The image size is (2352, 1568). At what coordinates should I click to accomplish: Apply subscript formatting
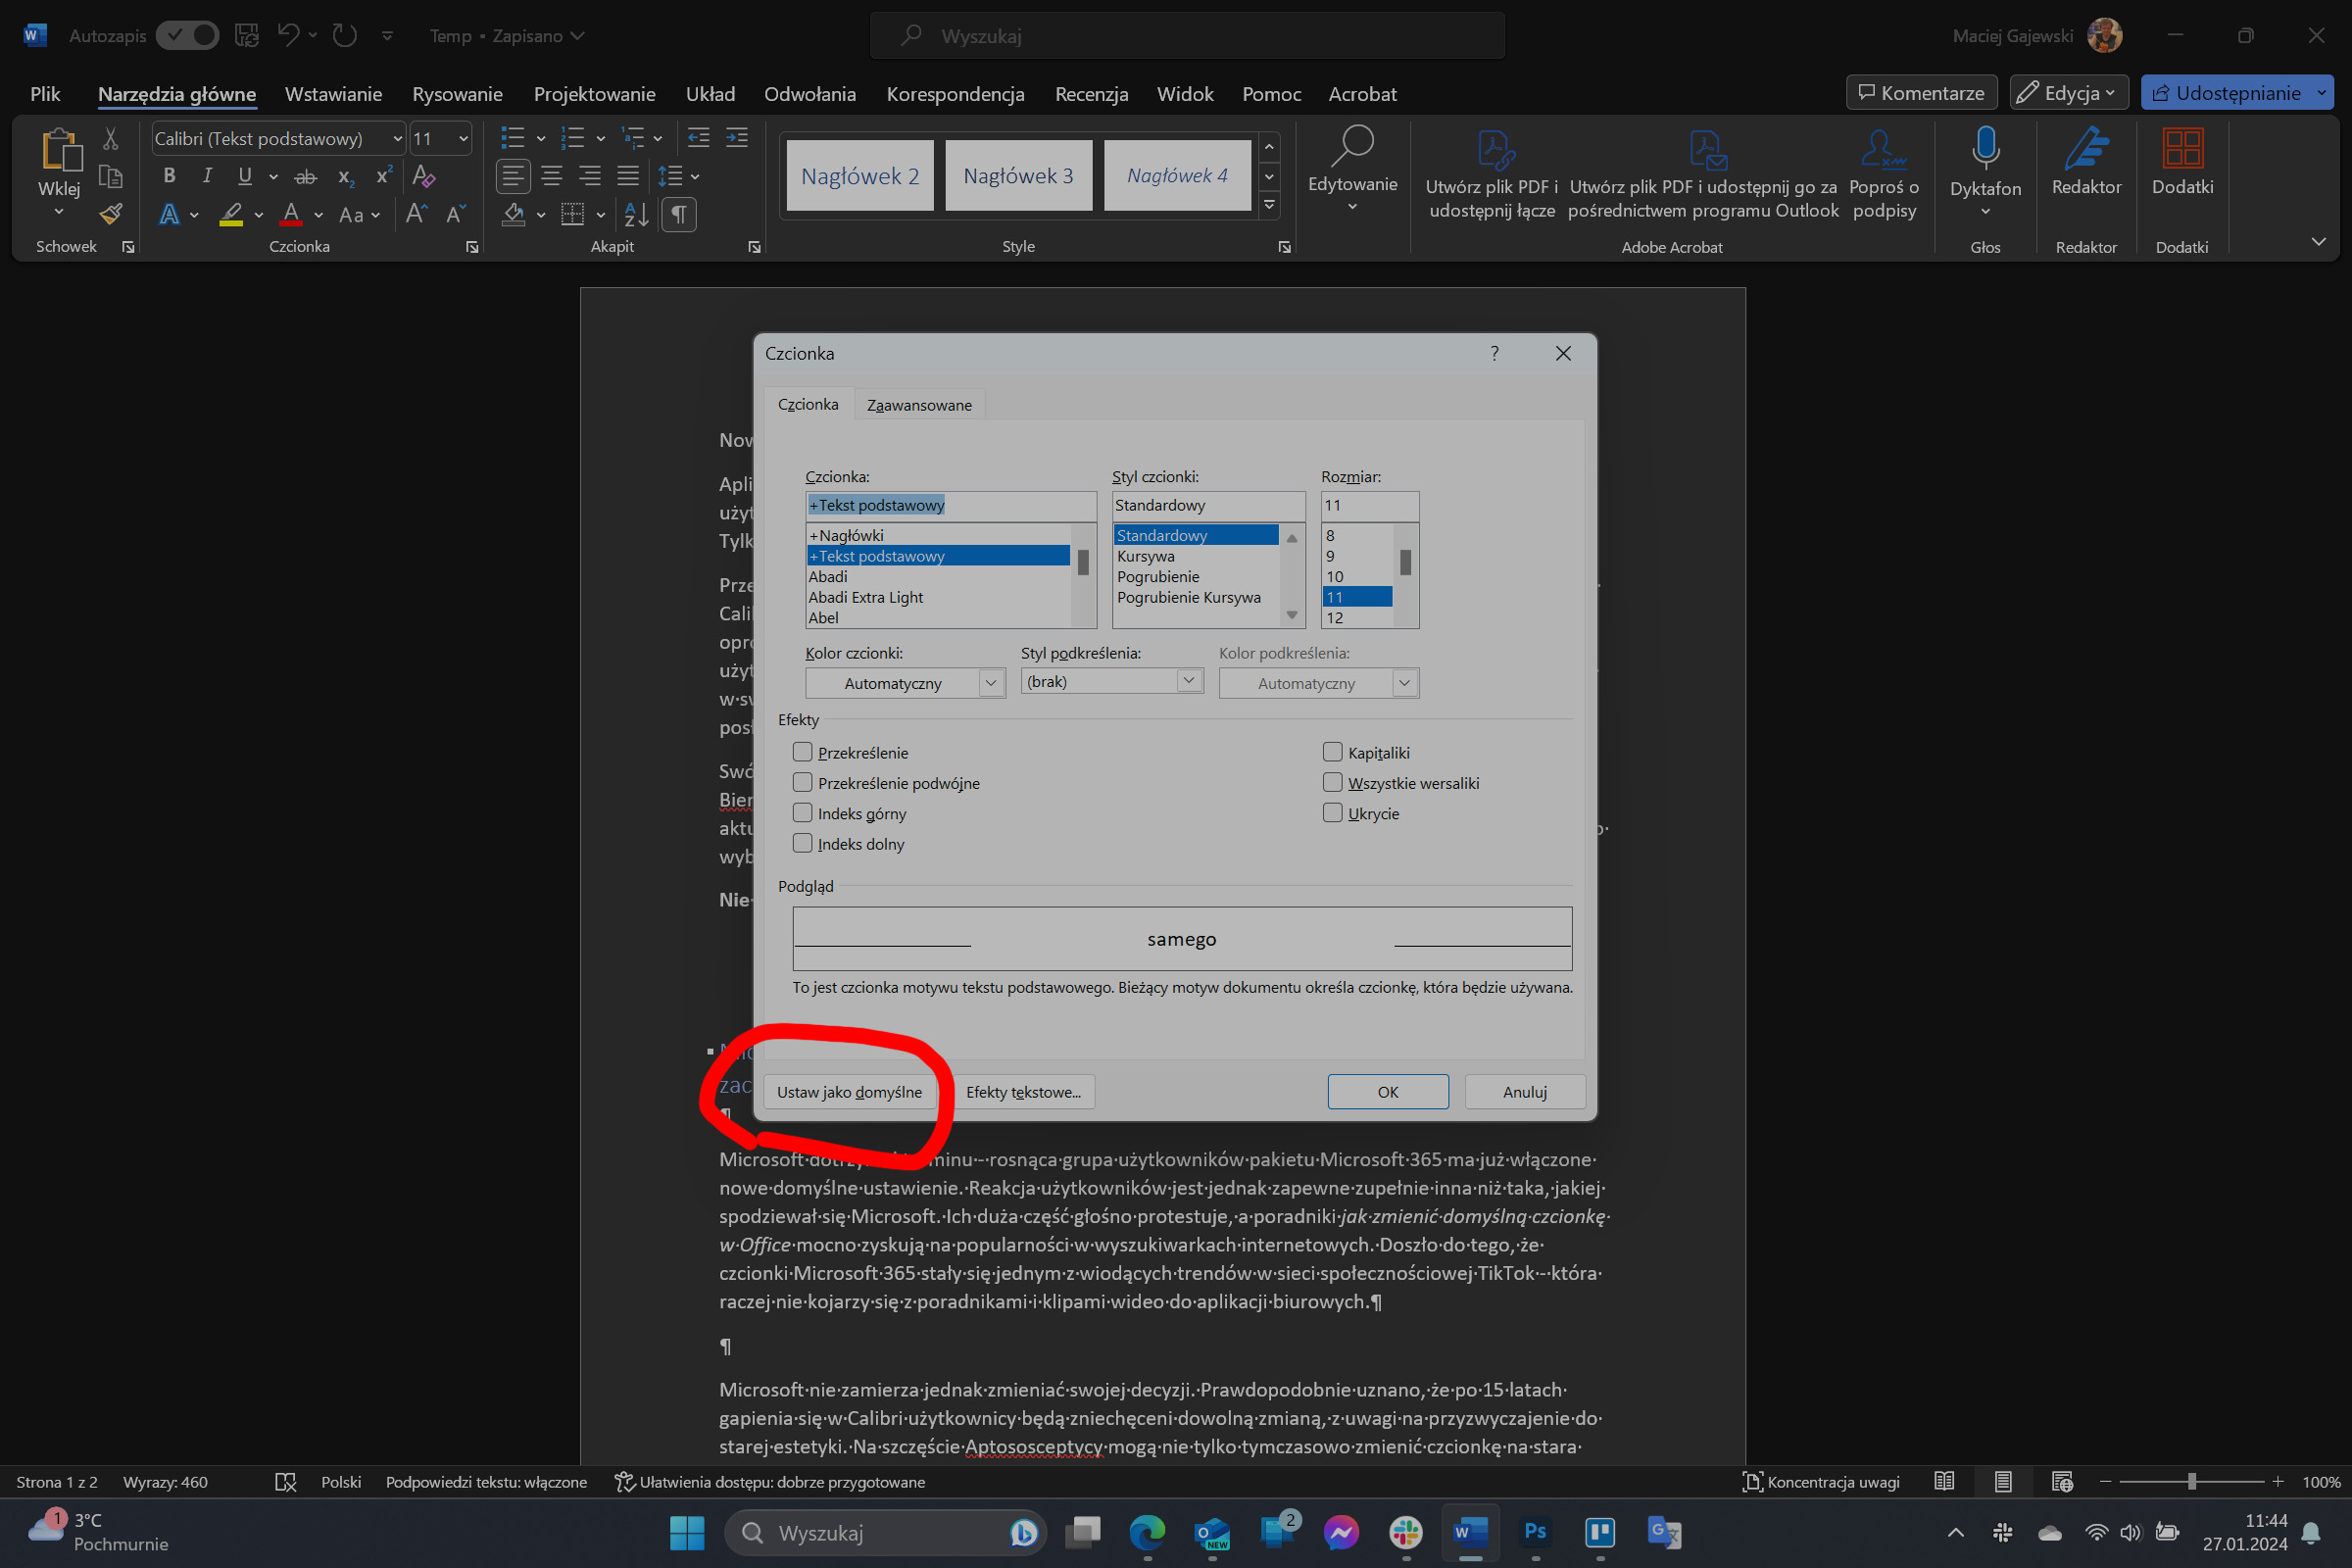click(x=346, y=177)
